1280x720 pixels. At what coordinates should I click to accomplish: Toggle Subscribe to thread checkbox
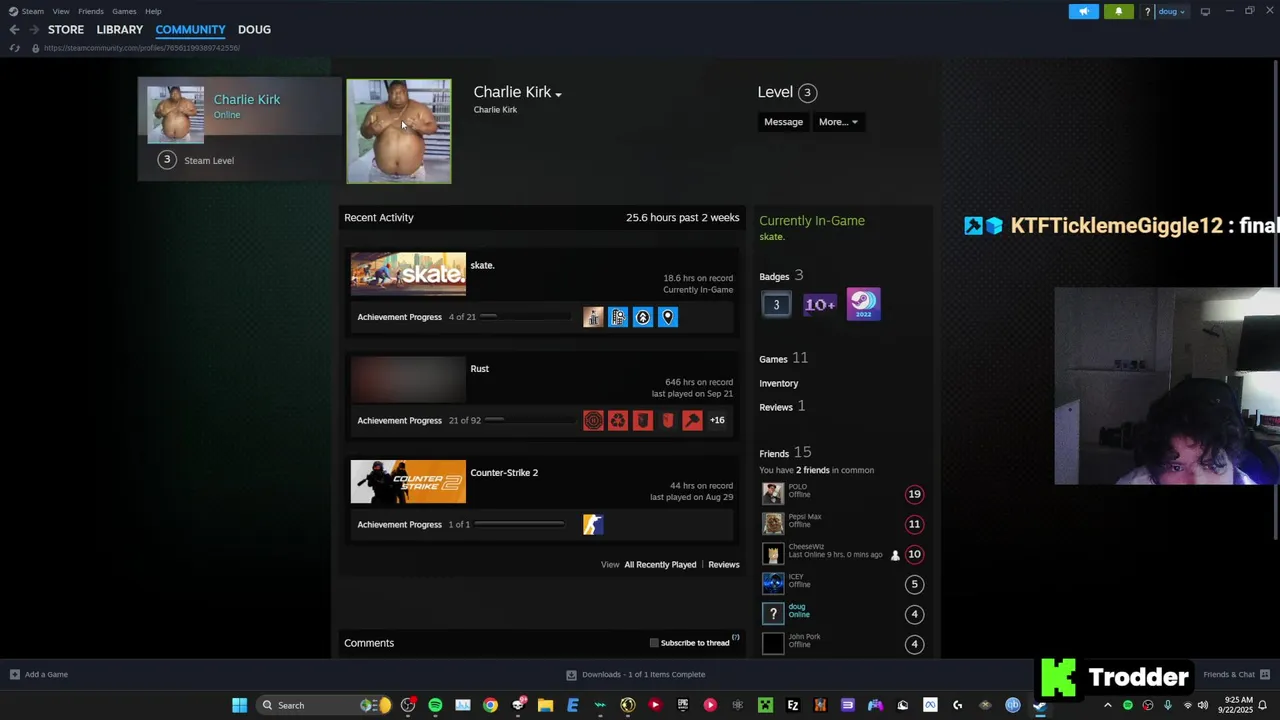[x=654, y=643]
